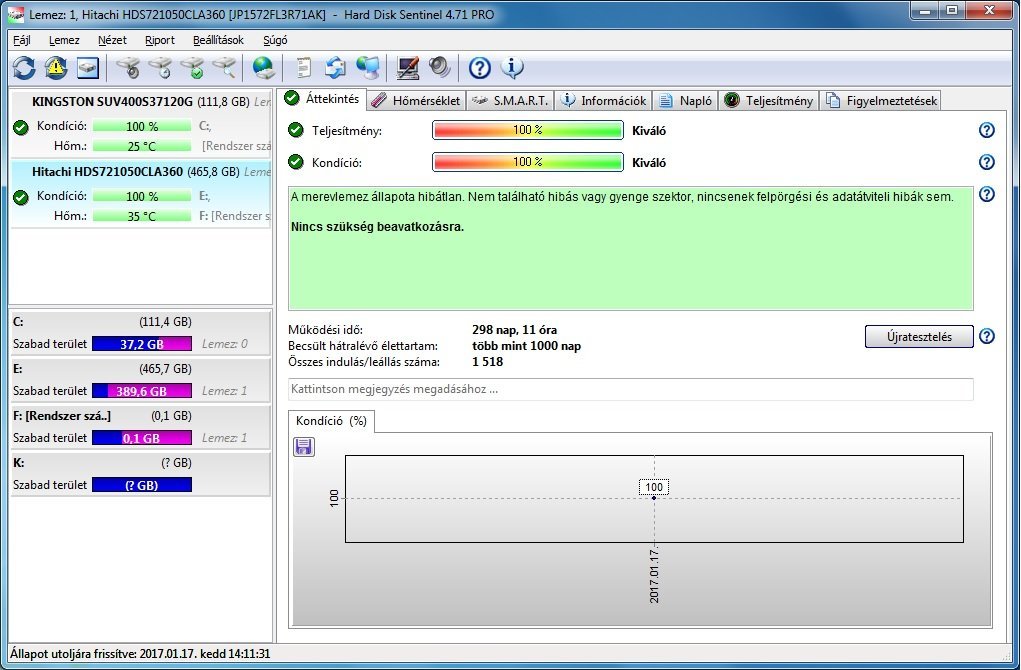Click the disk with gray round badge icon

pos(128,68)
